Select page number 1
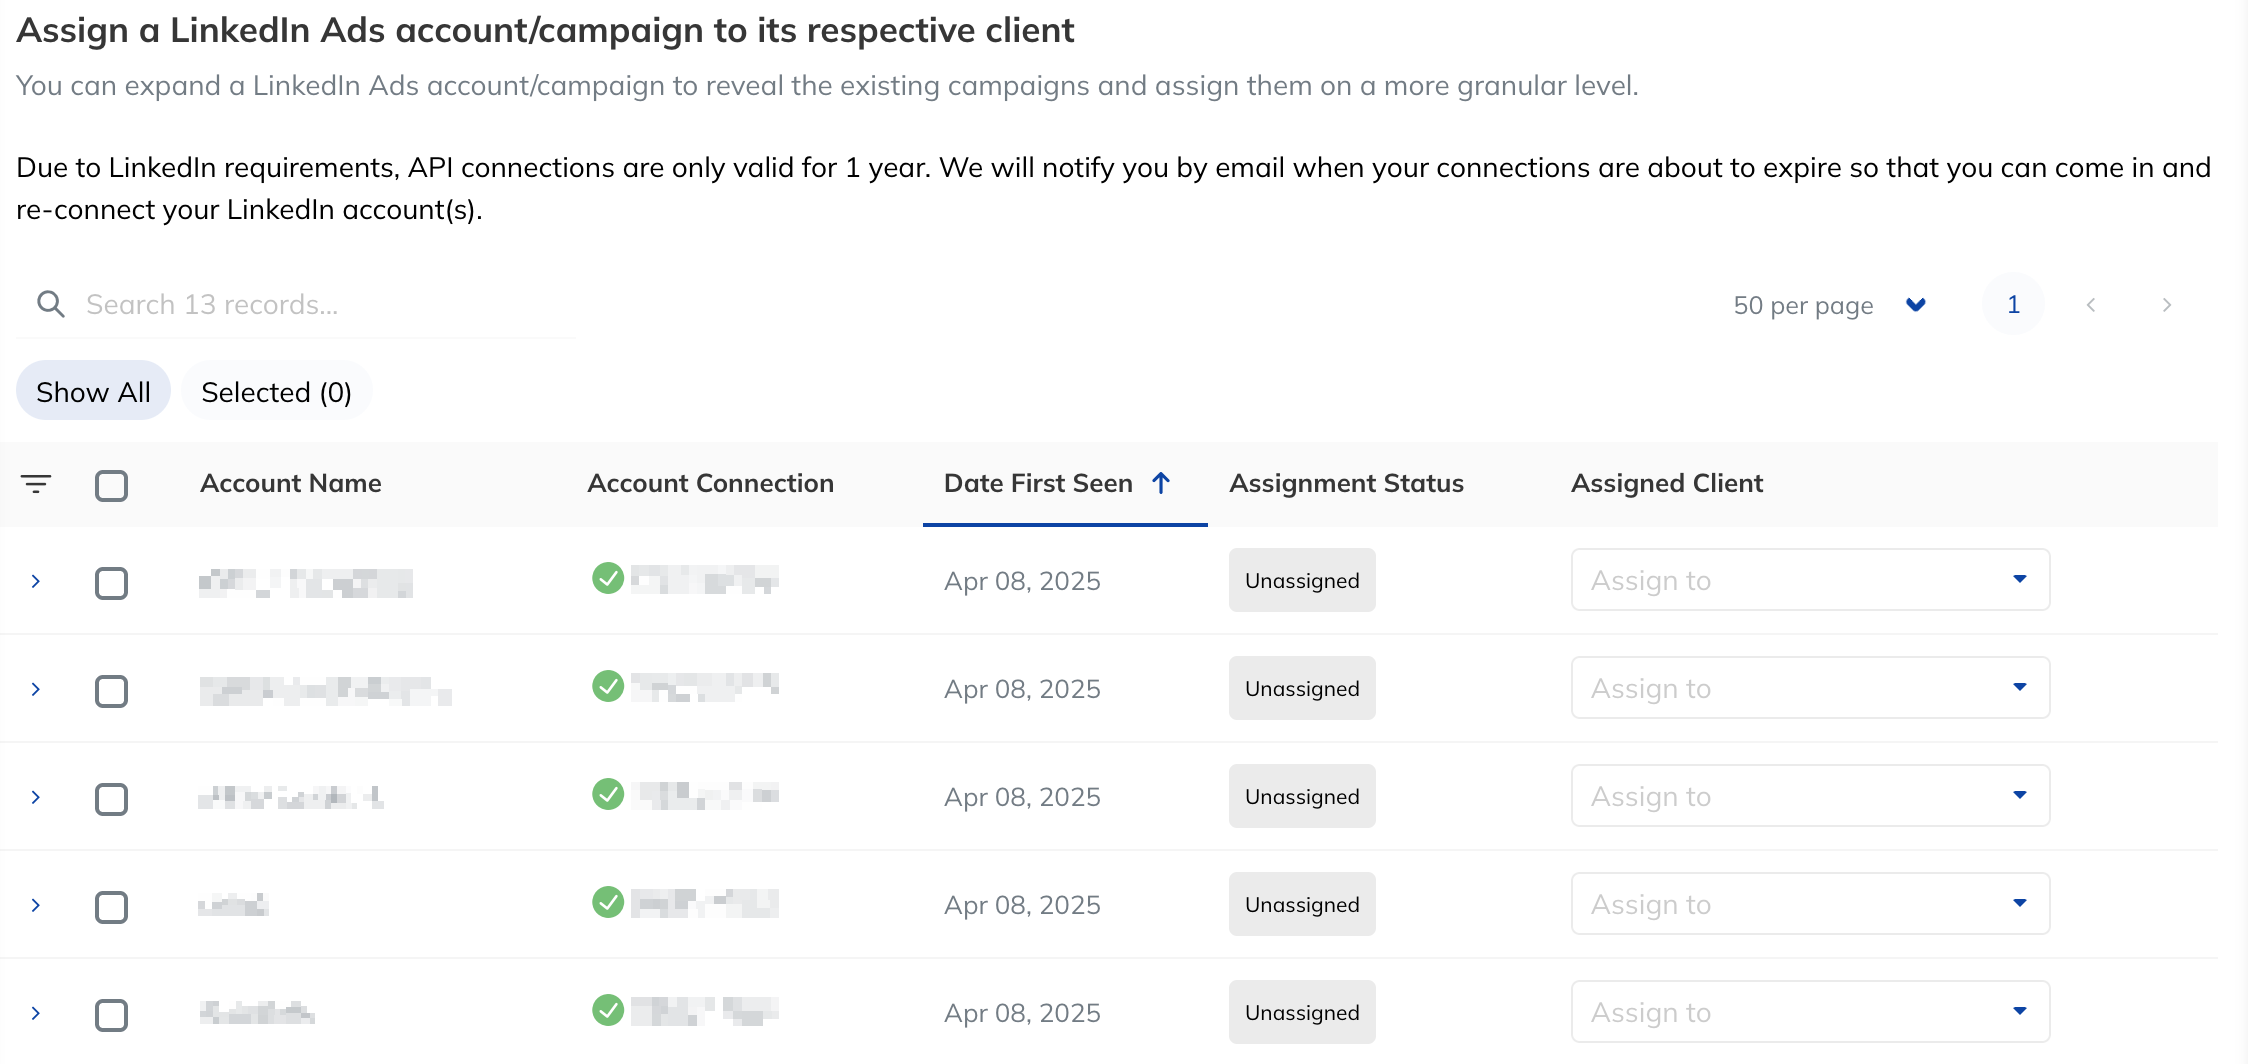The width and height of the screenshot is (2248, 1064). click(2013, 304)
